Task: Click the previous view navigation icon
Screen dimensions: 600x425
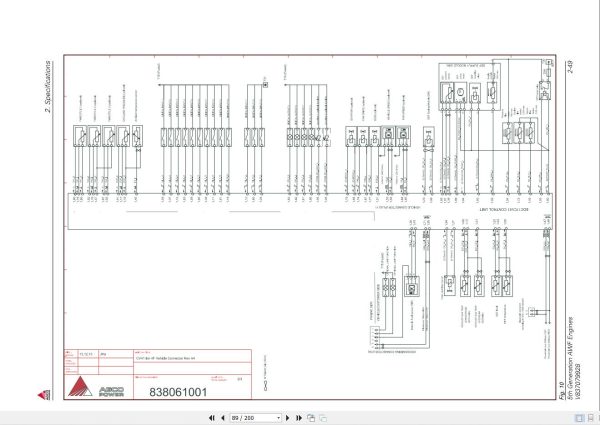Action: pos(311,418)
